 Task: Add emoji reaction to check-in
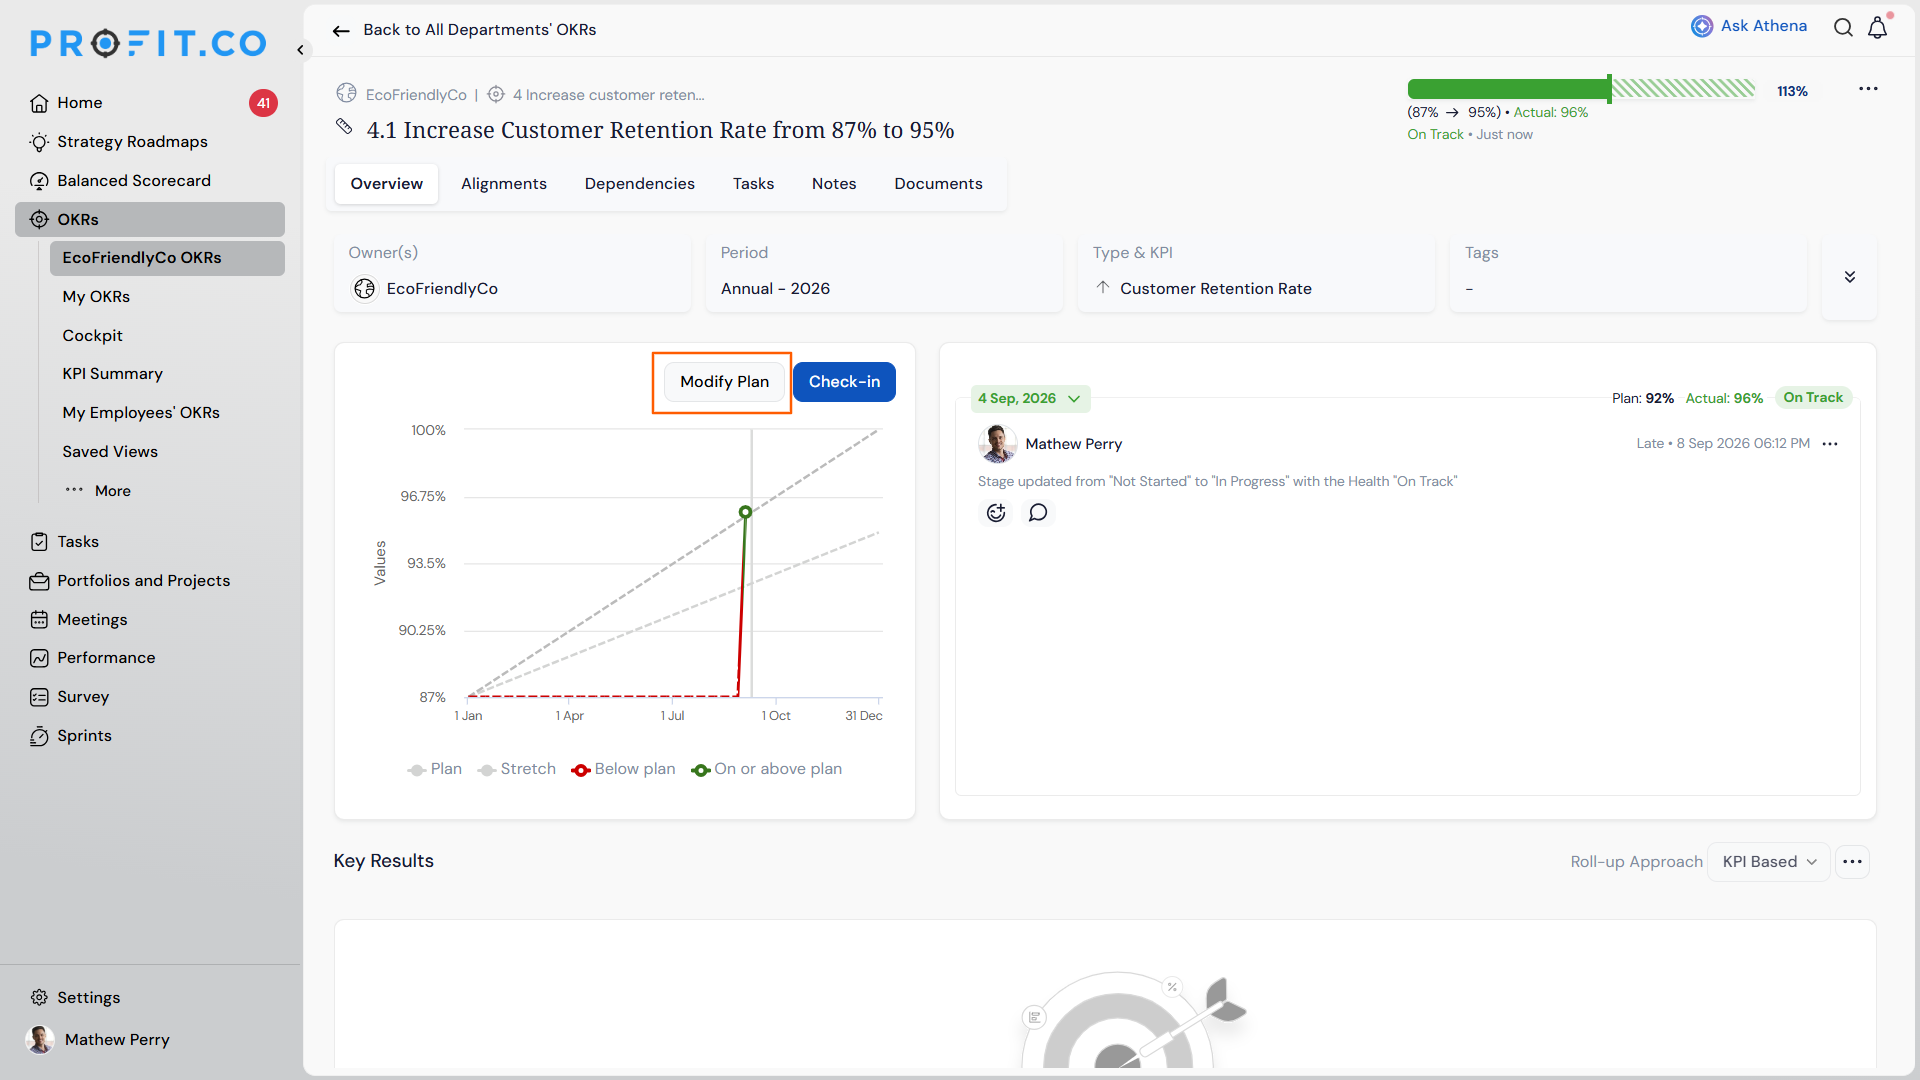[x=996, y=513]
